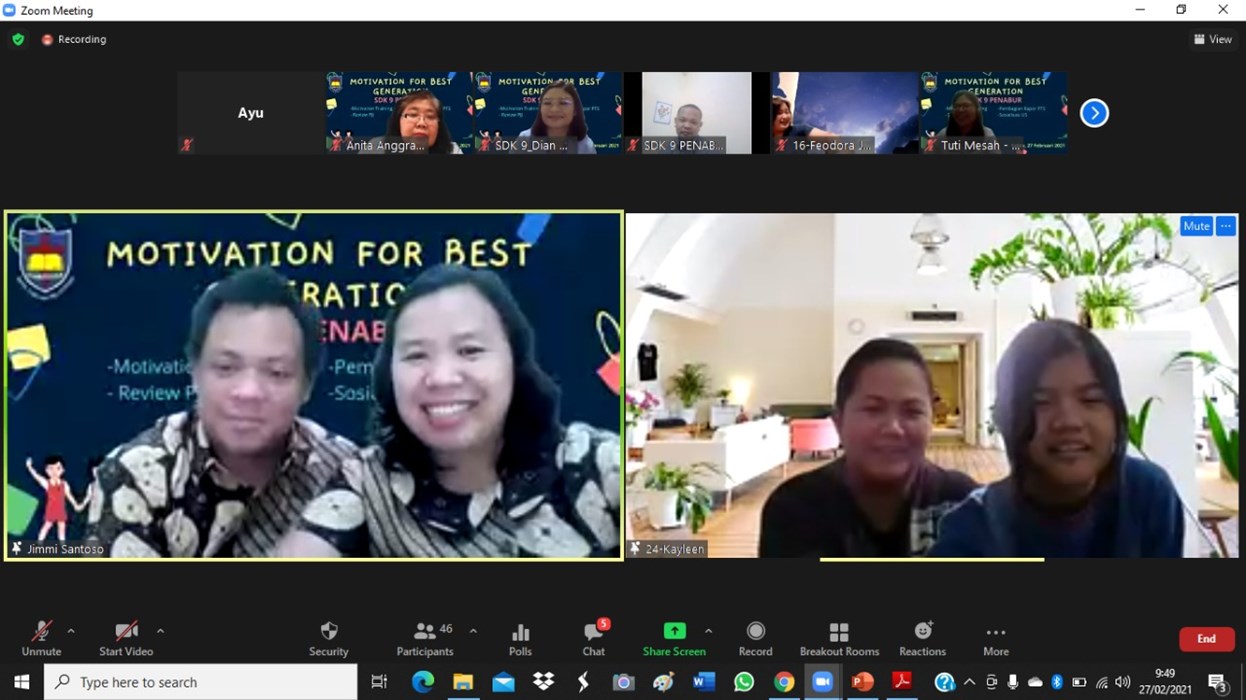1246x700 pixels.
Task: Select Tuti Mesah video thumbnail
Action: pos(994,113)
